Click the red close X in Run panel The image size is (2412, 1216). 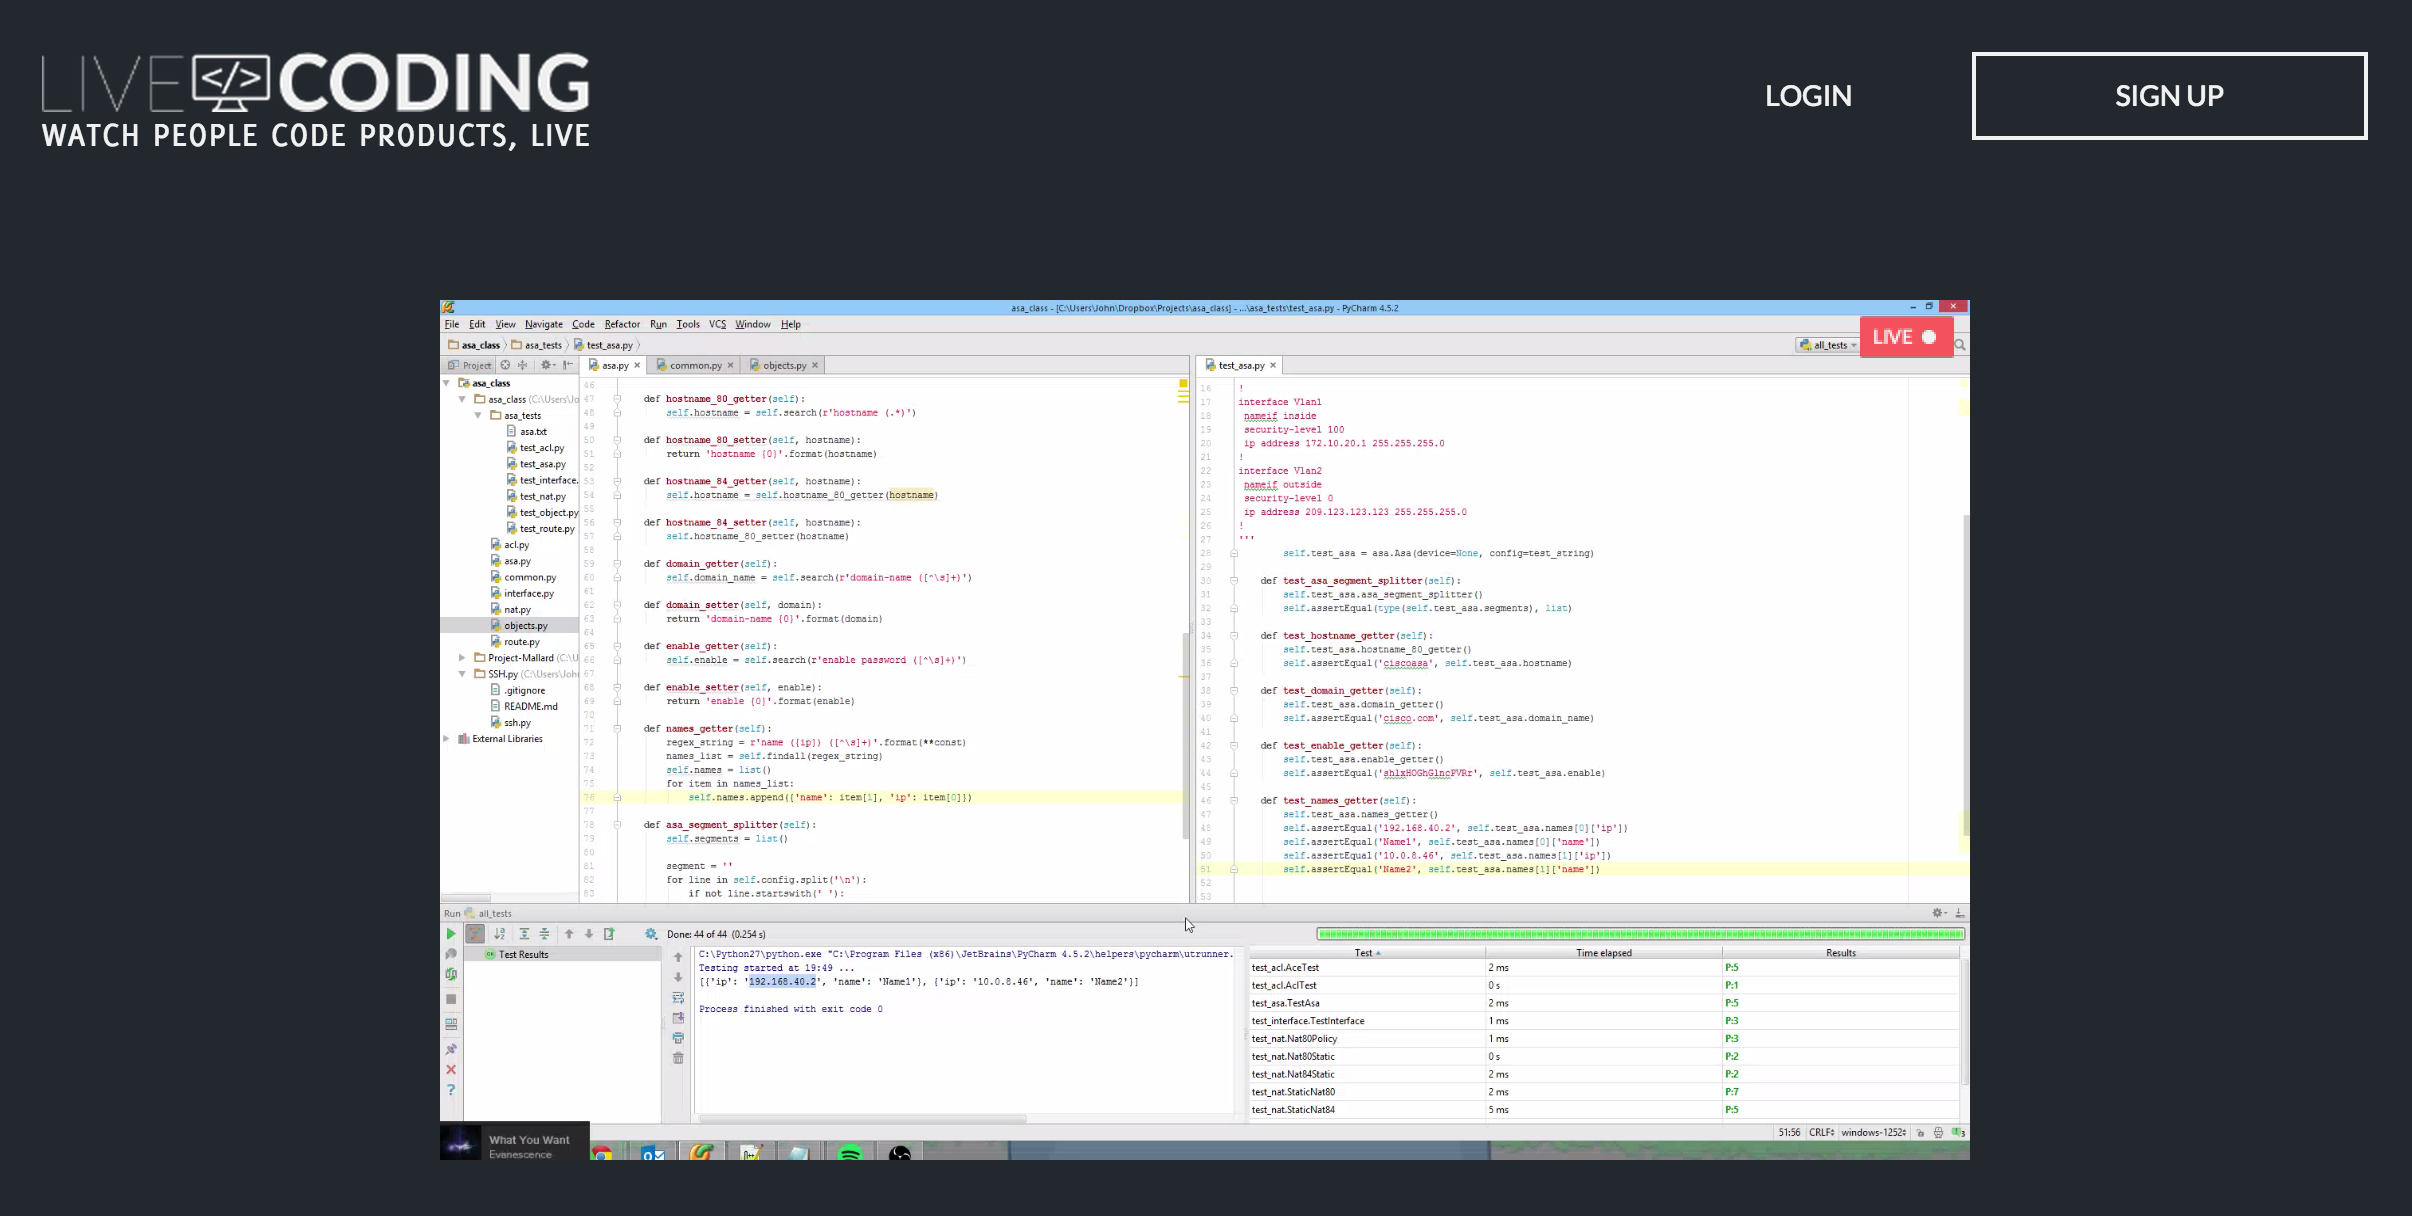tap(451, 1070)
